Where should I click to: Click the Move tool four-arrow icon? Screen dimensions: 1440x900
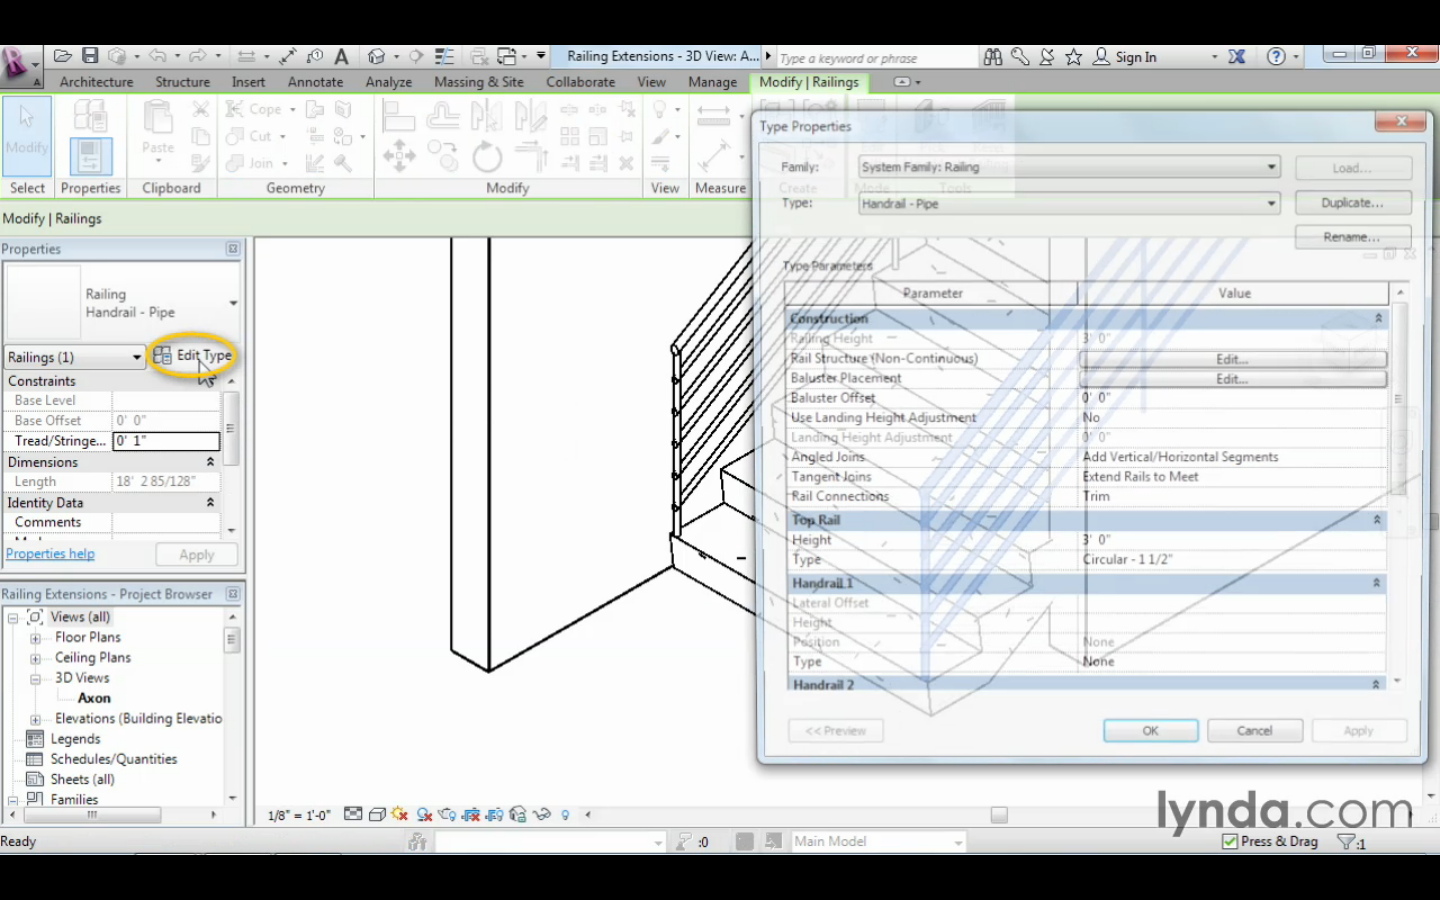click(399, 157)
